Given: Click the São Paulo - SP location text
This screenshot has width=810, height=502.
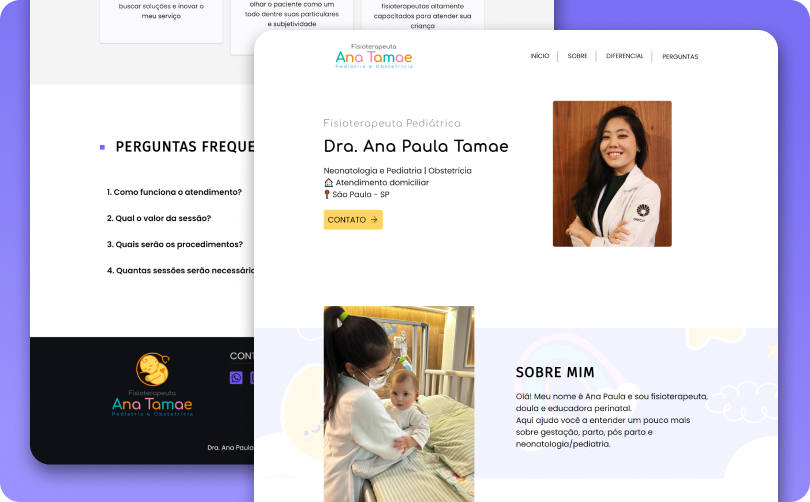Looking at the screenshot, I should click(x=361, y=195).
